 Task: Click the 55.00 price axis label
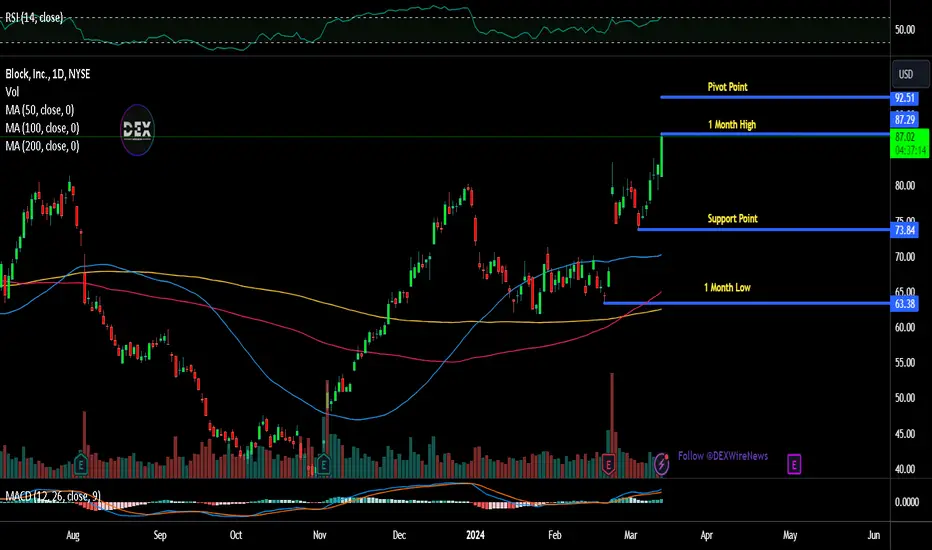point(905,362)
